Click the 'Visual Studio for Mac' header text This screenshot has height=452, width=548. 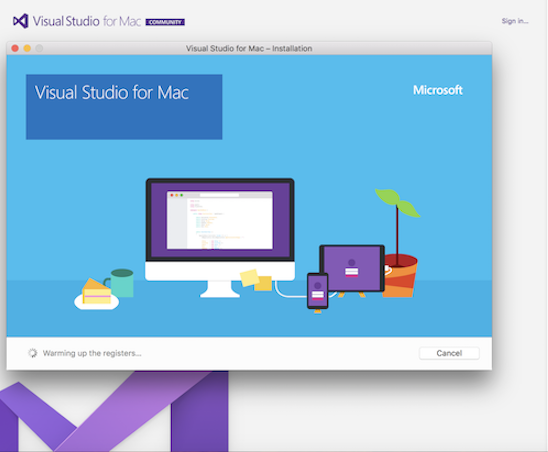point(87,21)
